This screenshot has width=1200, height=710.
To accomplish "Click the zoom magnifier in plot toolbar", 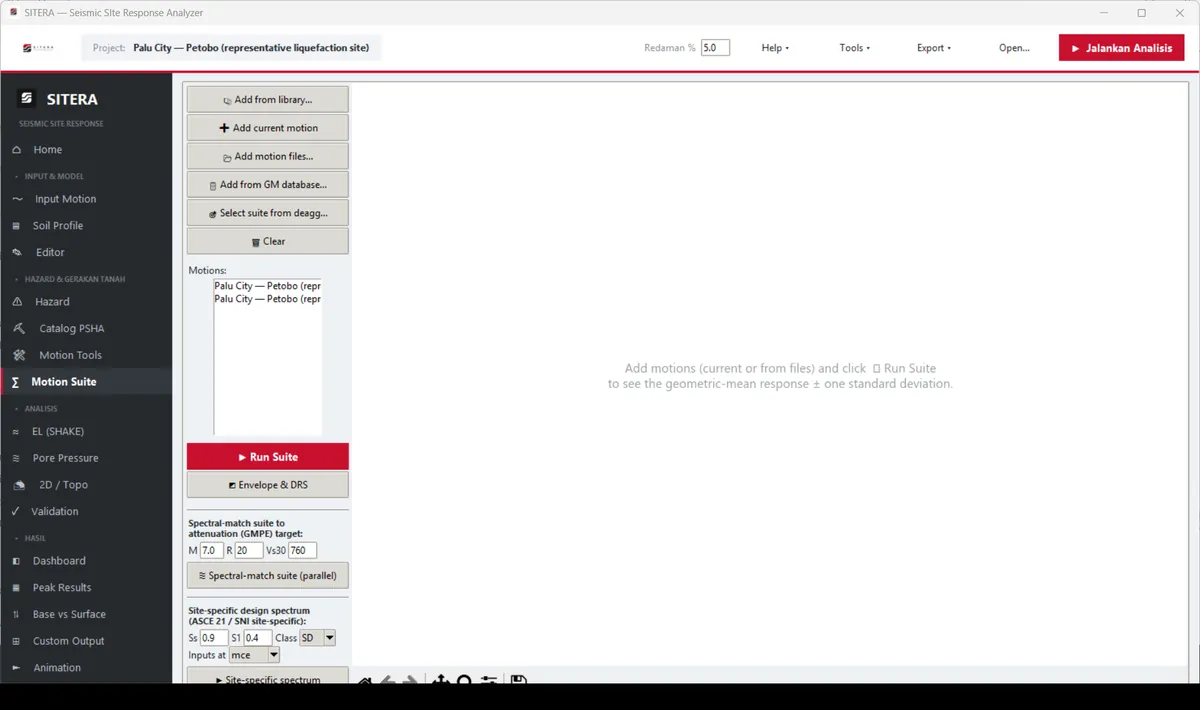I will 464,680.
